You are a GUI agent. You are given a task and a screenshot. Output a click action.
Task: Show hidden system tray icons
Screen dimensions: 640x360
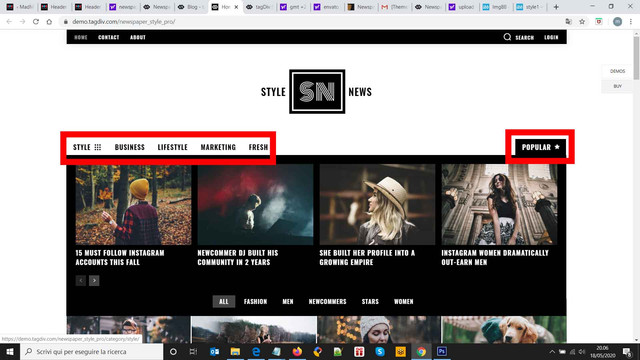(x=552, y=351)
